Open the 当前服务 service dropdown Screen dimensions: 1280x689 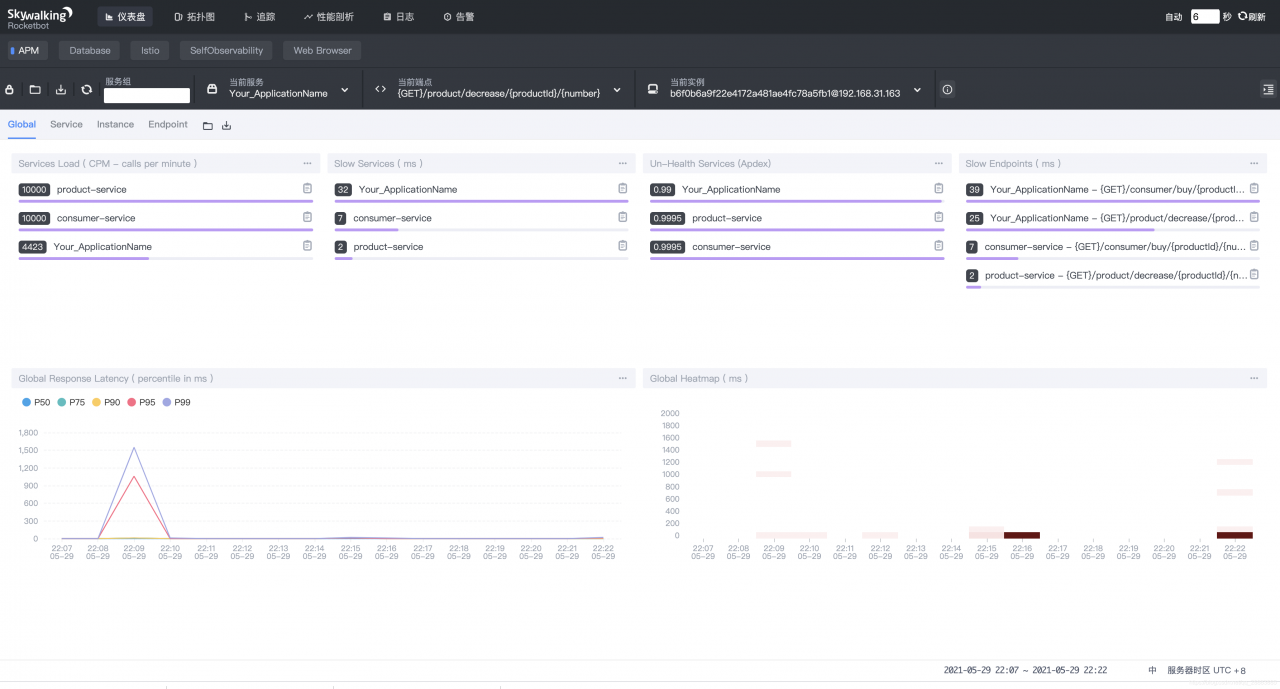click(345, 90)
